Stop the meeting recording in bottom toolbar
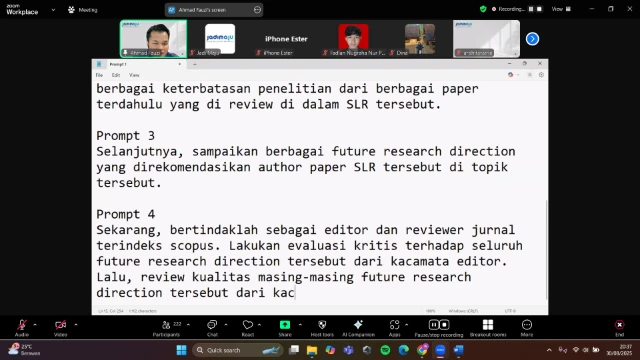640x360 pixels. (444, 324)
